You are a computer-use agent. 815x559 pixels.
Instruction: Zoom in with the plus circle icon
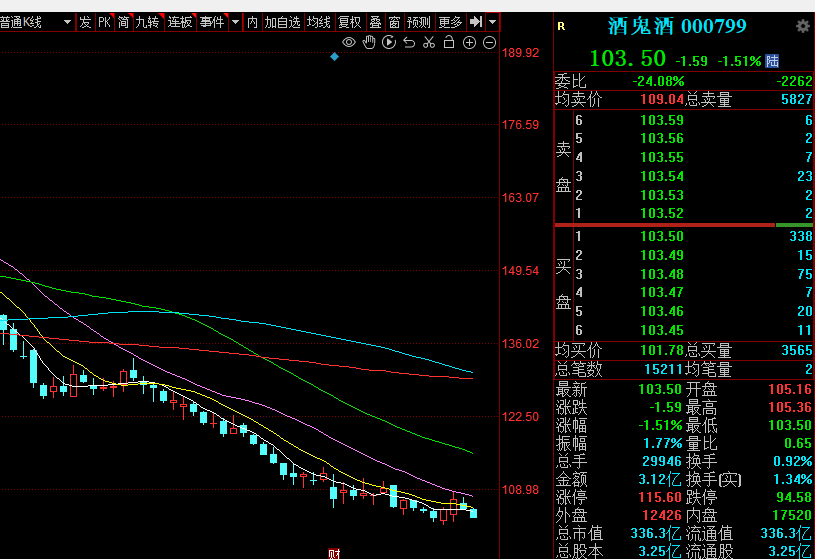469,43
